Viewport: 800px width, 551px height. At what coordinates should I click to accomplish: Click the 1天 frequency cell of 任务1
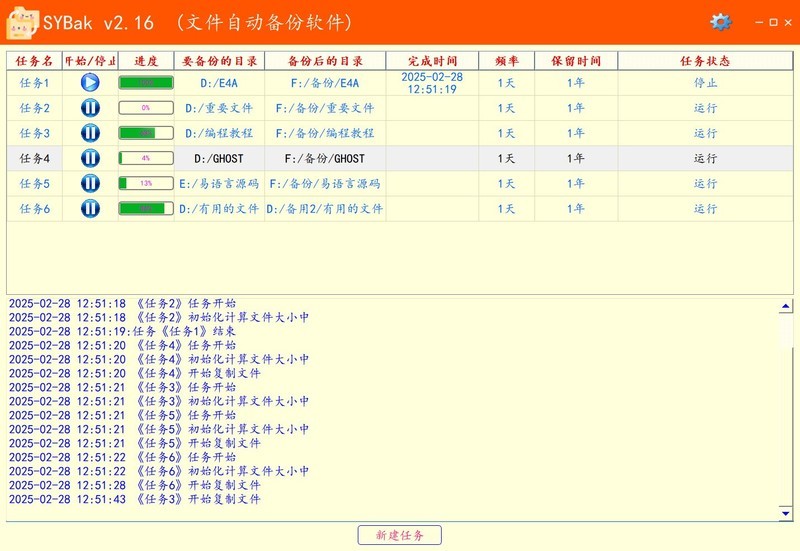click(x=507, y=83)
